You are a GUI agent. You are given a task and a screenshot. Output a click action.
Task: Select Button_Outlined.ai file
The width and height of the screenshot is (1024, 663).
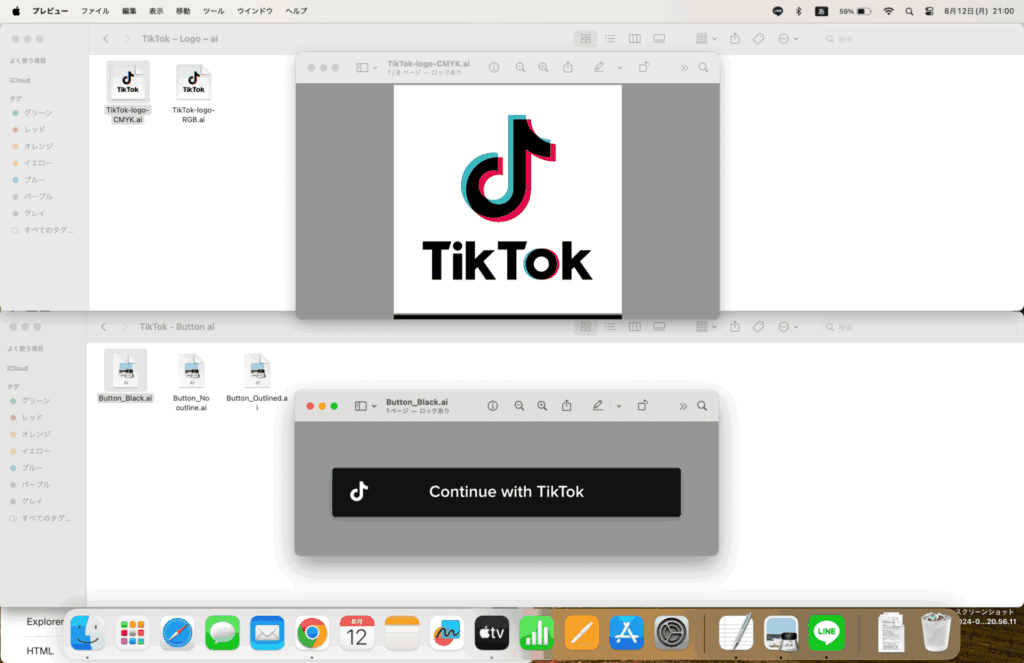257,382
